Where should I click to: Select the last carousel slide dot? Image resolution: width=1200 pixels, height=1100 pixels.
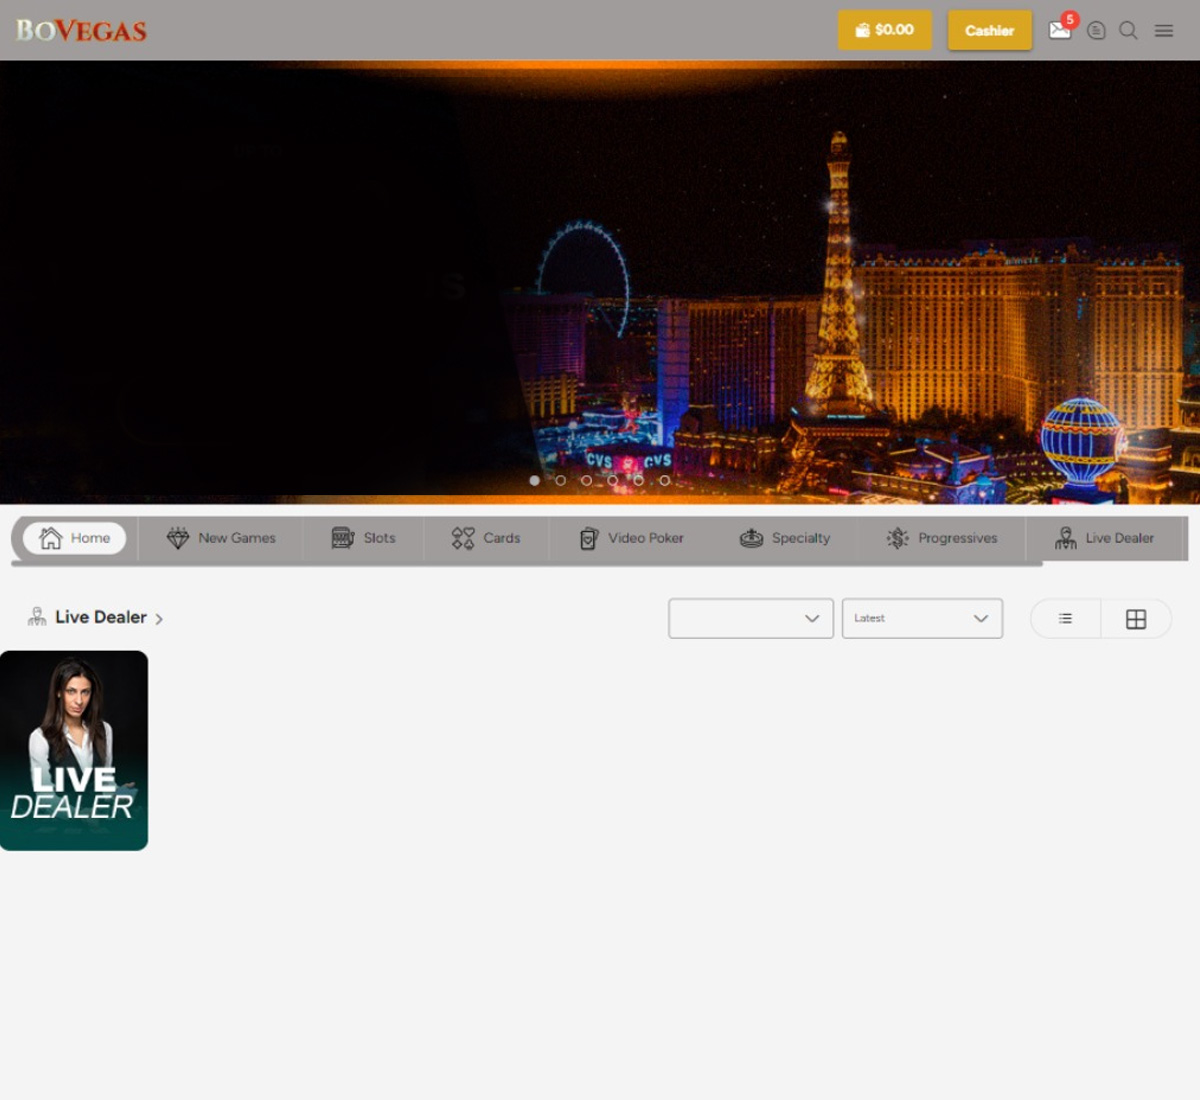point(664,481)
